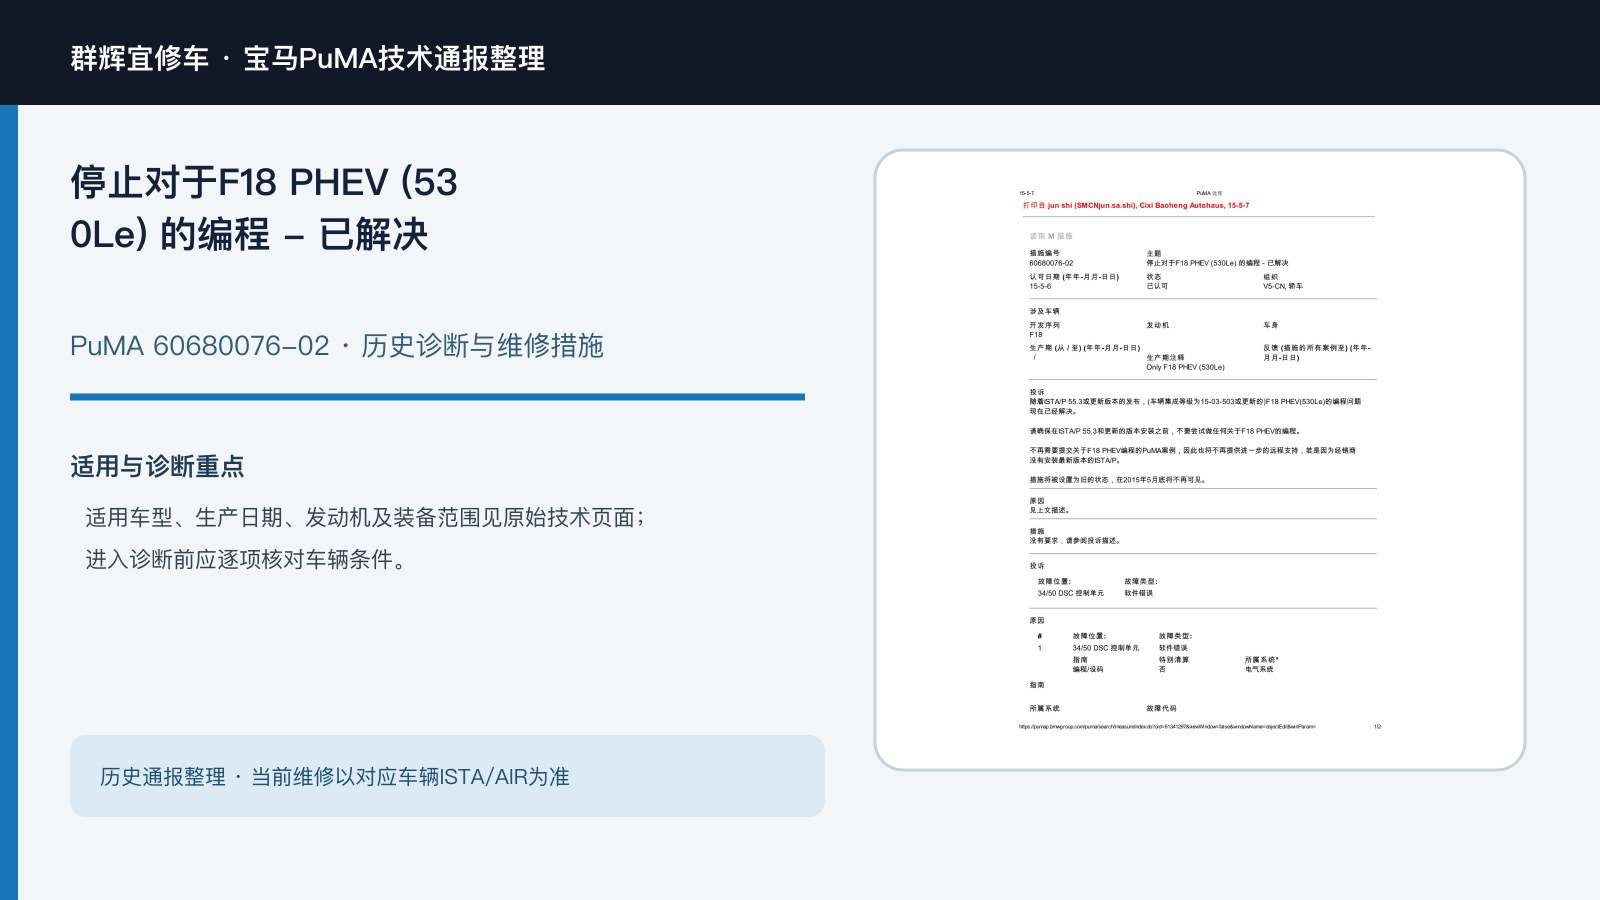Image resolution: width=1600 pixels, height=900 pixels.
Task: Click measure number 60680076-02 in document
Action: 1051,263
